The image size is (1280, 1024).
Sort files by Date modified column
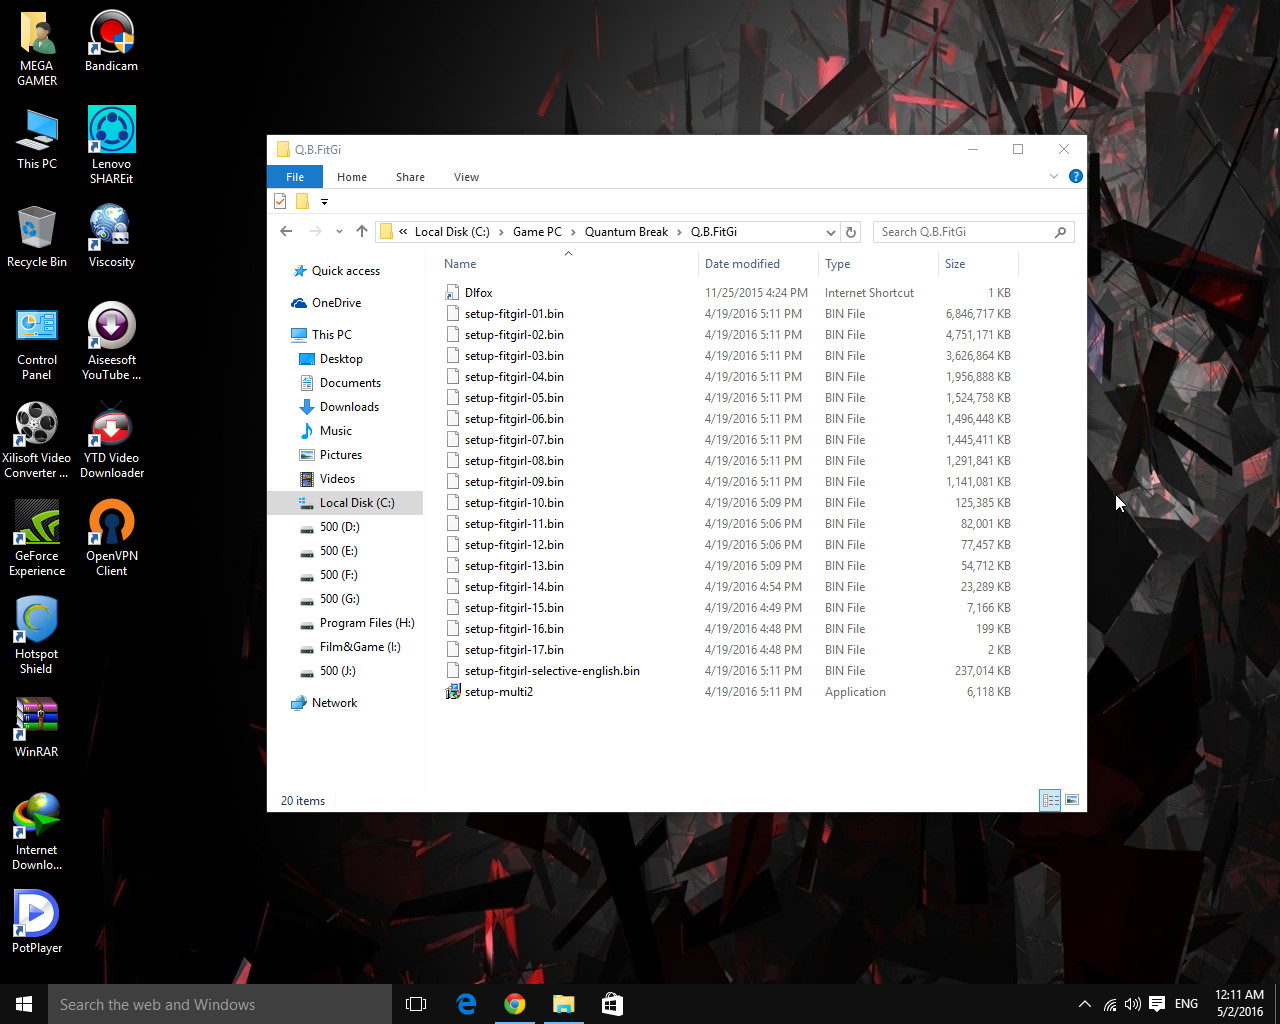[x=742, y=264]
